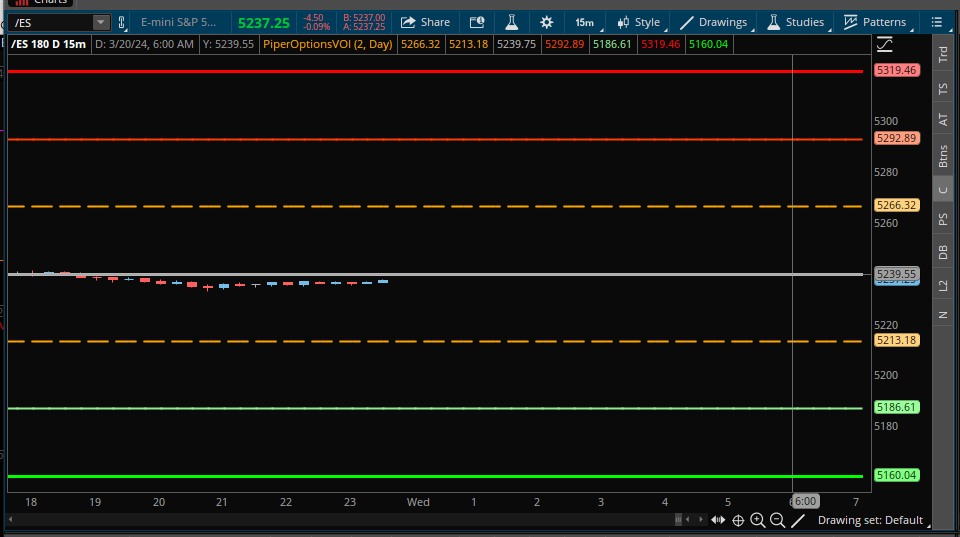Click the last price 5237.25
The image size is (960, 537).
264,23
